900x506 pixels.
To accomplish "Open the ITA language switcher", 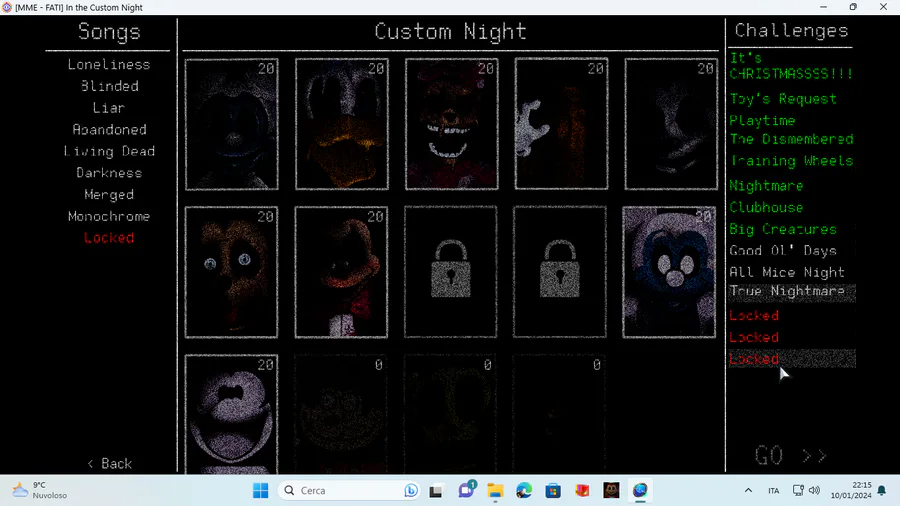I will tap(774, 491).
